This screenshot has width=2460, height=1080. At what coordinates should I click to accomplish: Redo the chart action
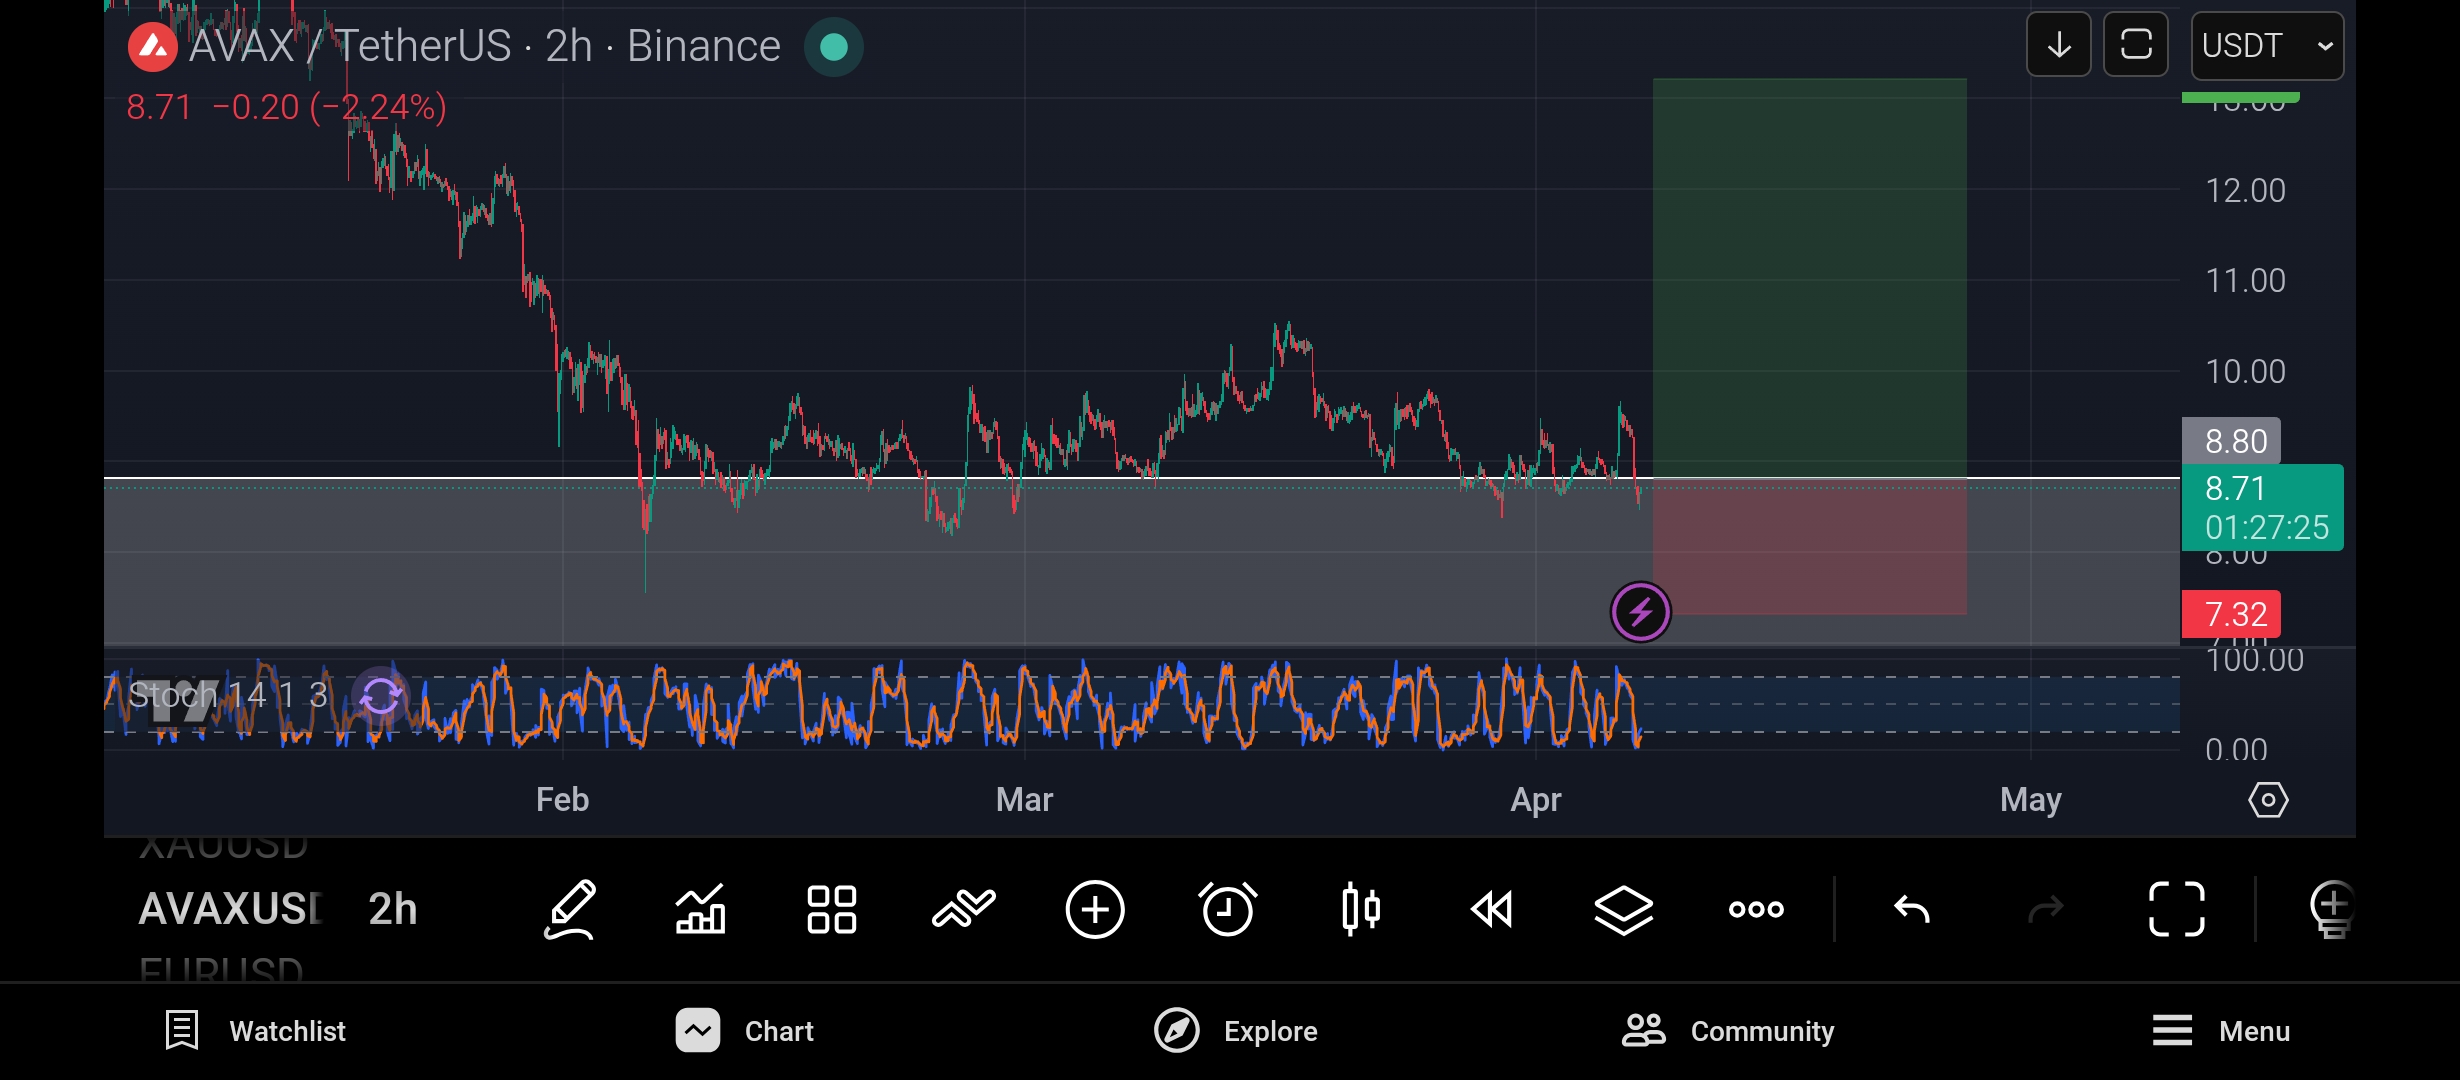point(2045,910)
